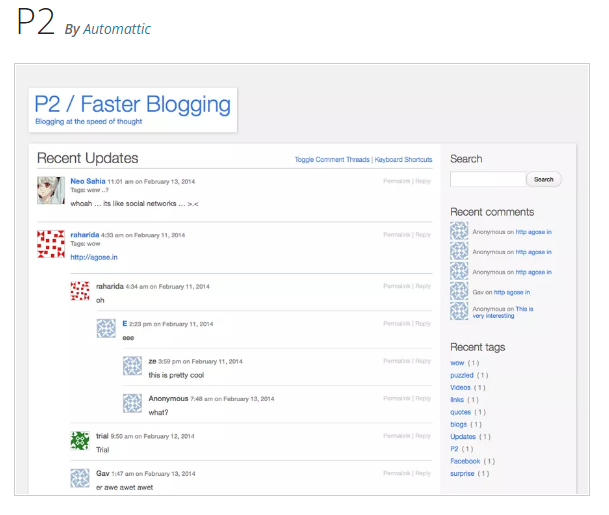Click the 'wow' tag under raharida's 4:33 post
Image resolution: width=609 pixels, height=515 pixels.
94,244
